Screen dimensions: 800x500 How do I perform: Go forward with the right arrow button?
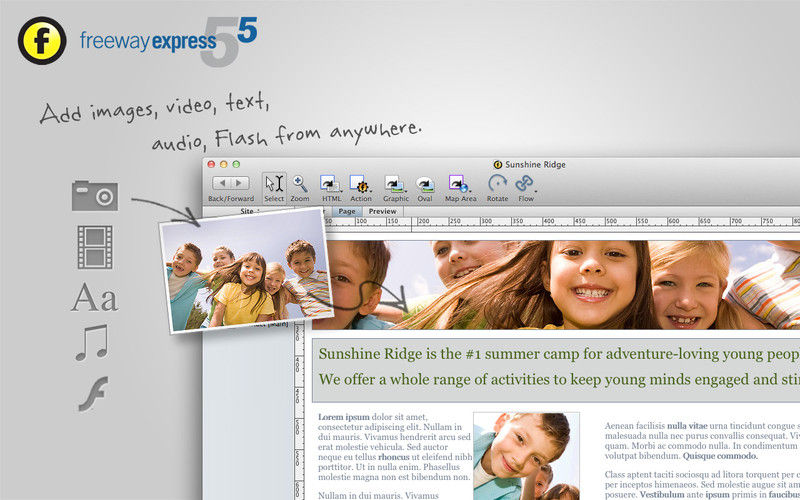click(240, 183)
